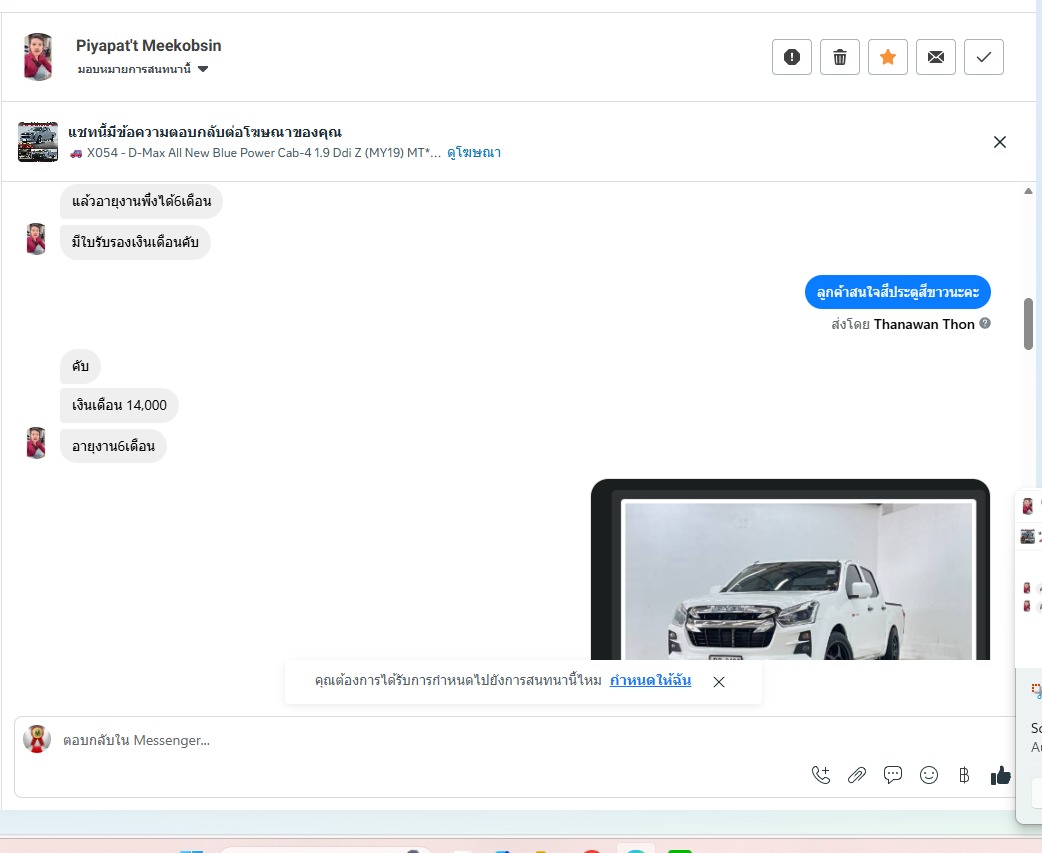Mark conversation done with checkmark button

[x=984, y=57]
